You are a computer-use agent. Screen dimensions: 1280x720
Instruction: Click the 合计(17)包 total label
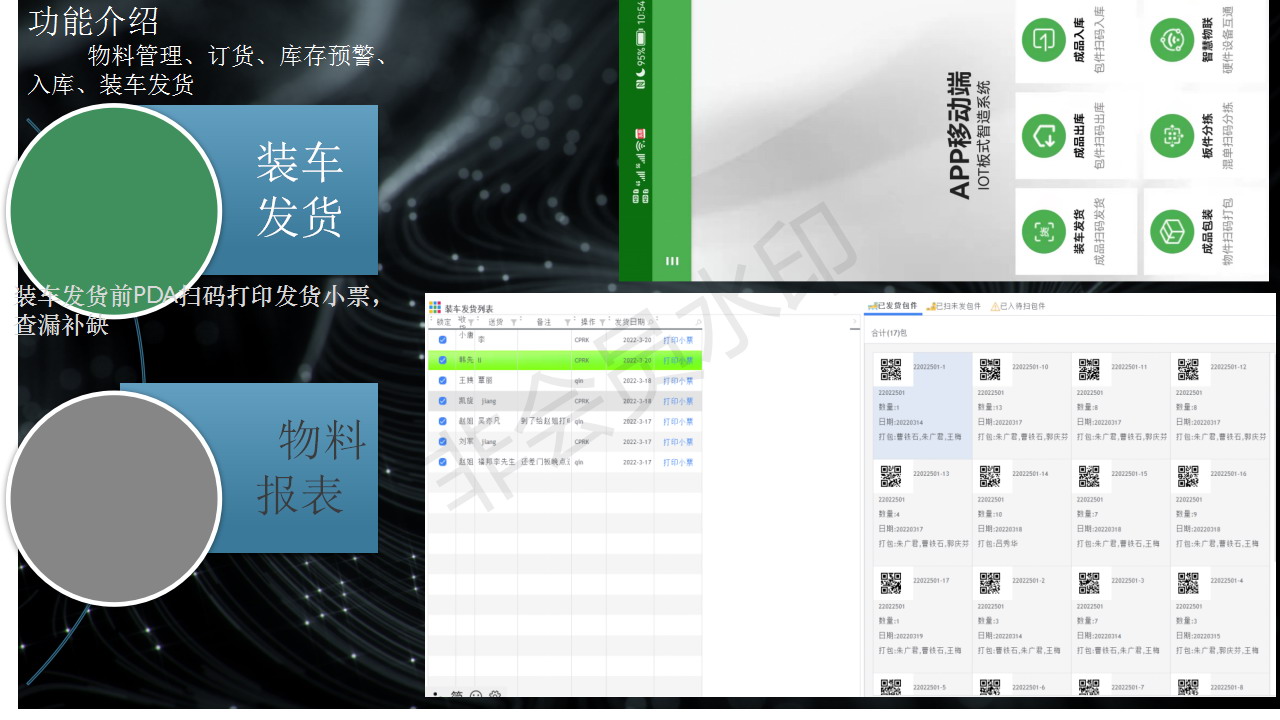click(x=890, y=333)
